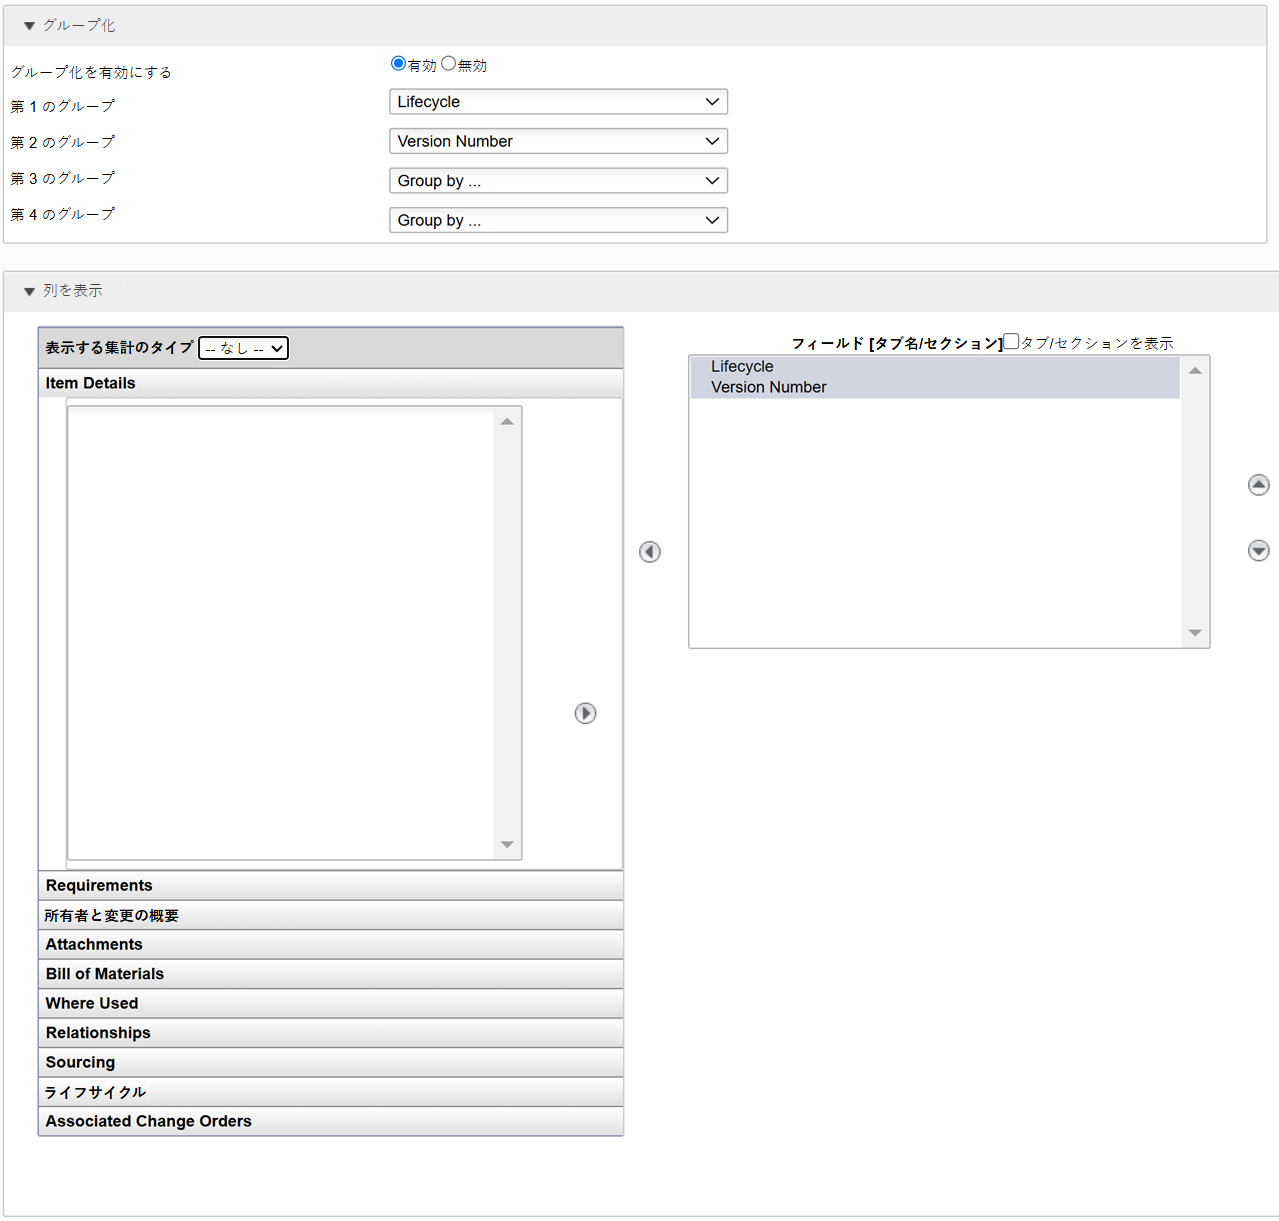This screenshot has height=1221, width=1279.
Task: Collapse the グループ化 section triangle
Action: pos(29,26)
